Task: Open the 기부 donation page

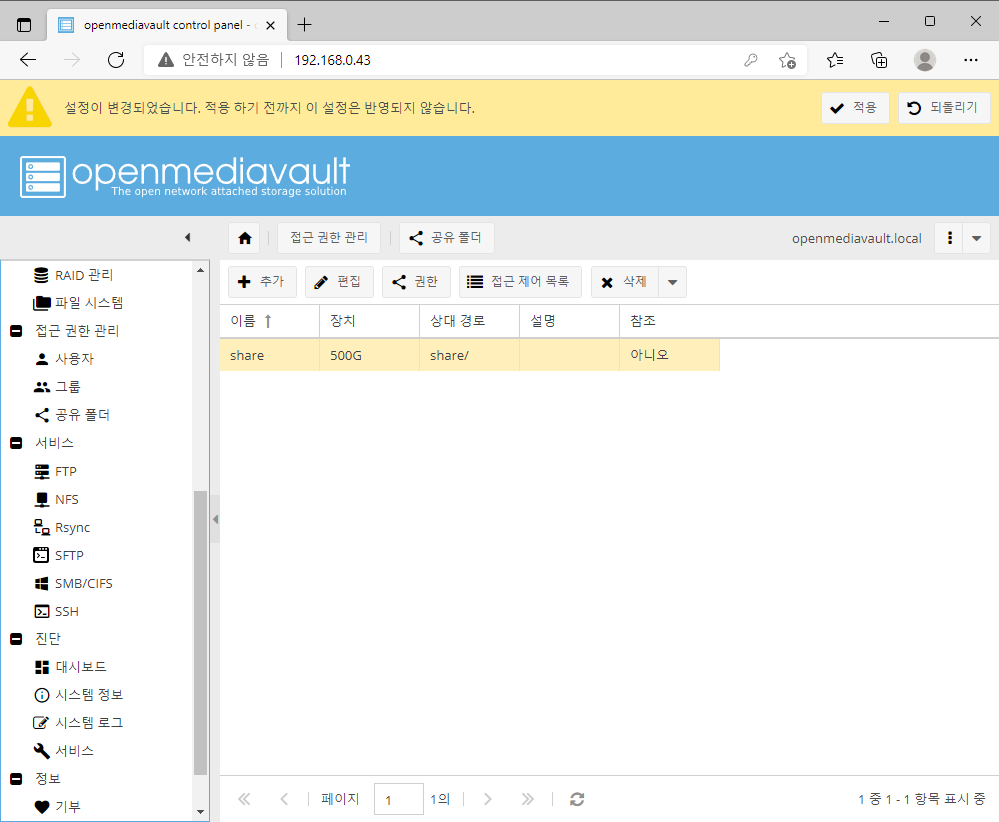Action: click(57, 807)
